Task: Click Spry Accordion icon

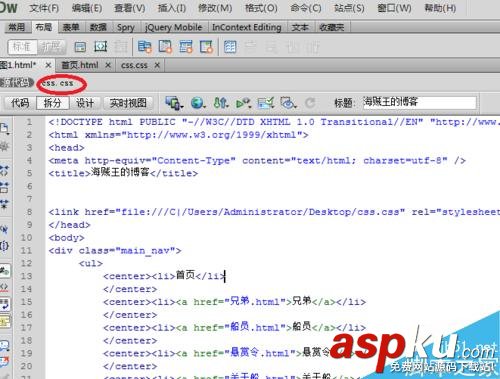Action: pyautogui.click(x=186, y=47)
